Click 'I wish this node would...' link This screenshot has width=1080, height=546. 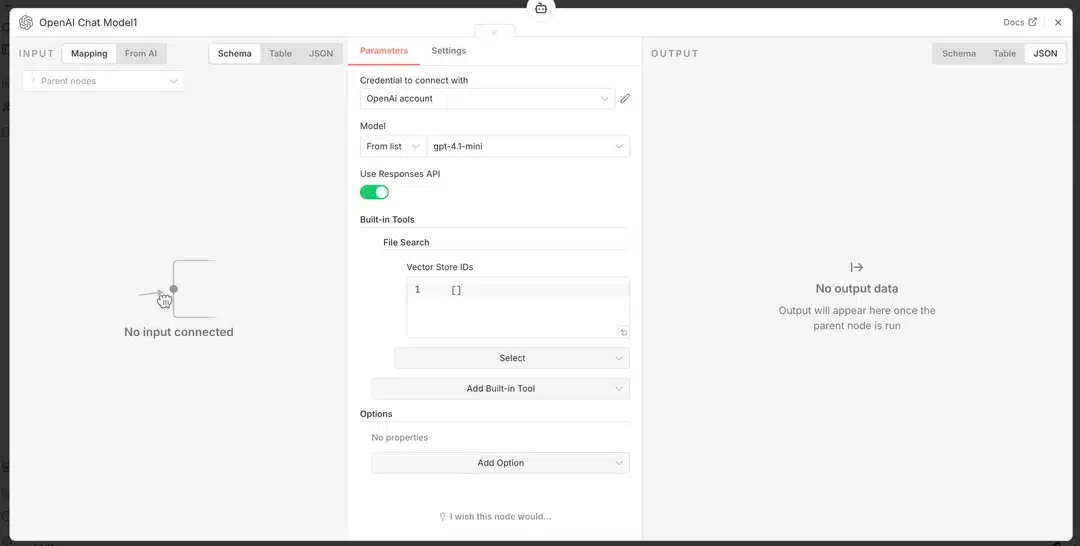pos(501,516)
